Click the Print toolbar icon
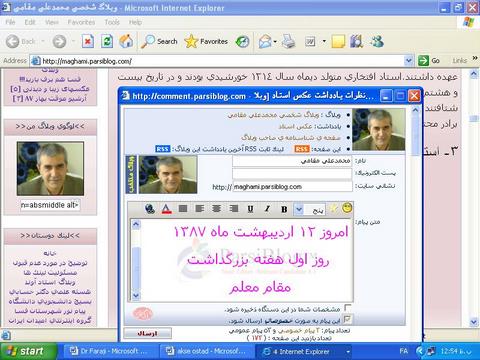 pyautogui.click(x=288, y=41)
